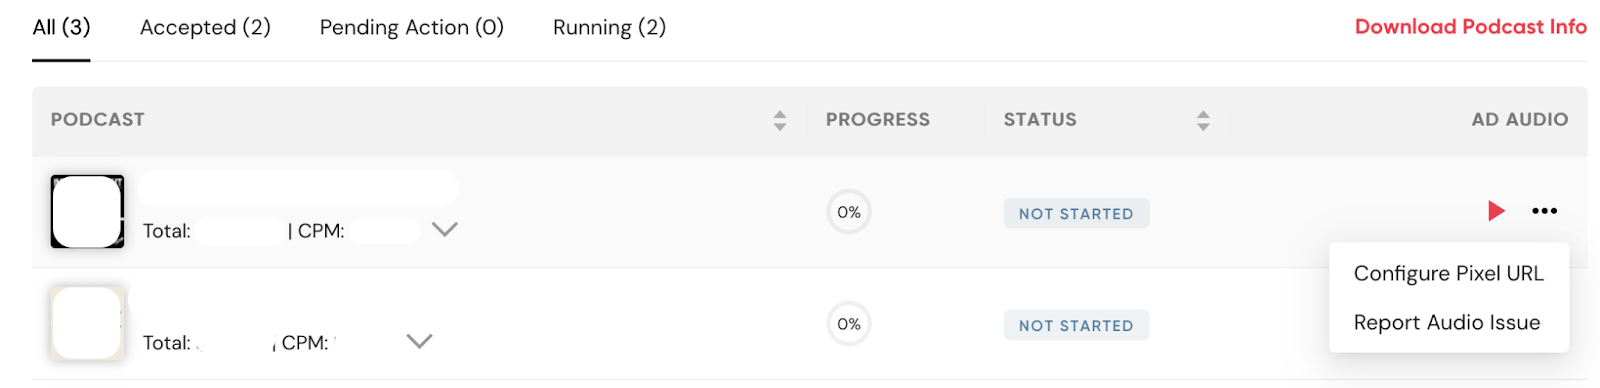Viewport: 1600px width, 388px height.
Task: Click the first row's Not Started badge
Action: (1076, 213)
